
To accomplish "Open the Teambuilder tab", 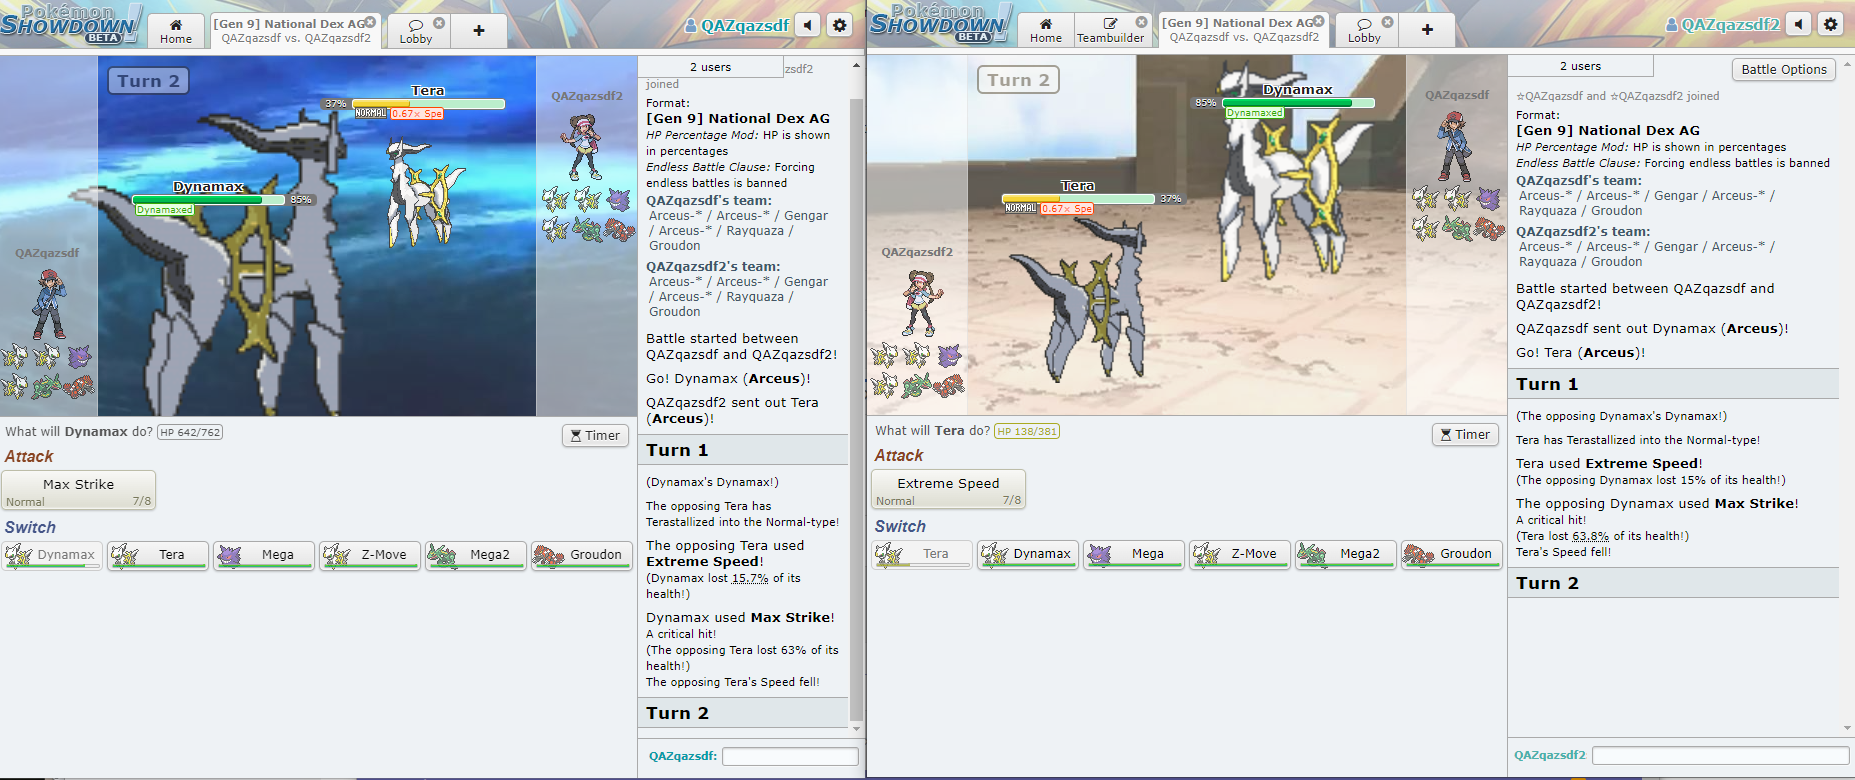I will (1110, 30).
